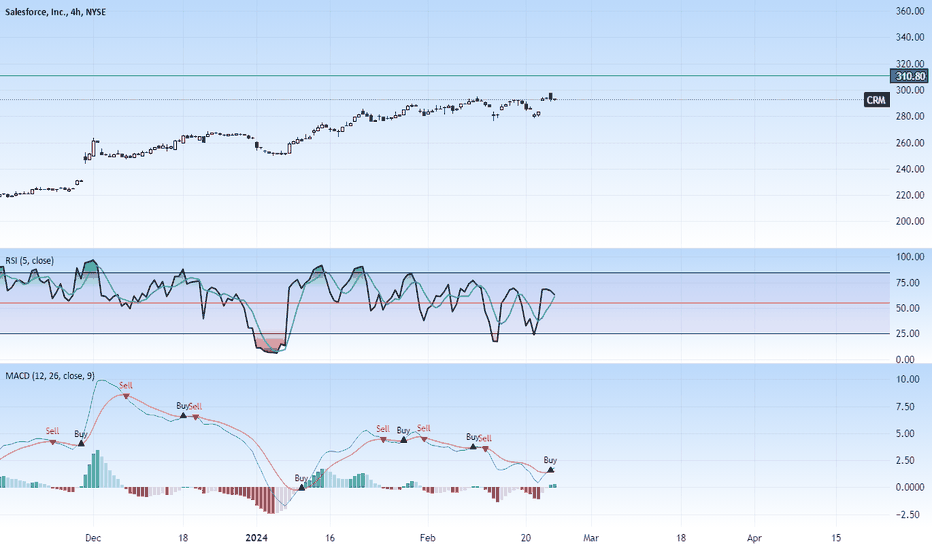Image resolution: width=932 pixels, height=550 pixels.
Task: Open the MACD (12, 26, close, 9) indicator legend
Action: [x=50, y=376]
